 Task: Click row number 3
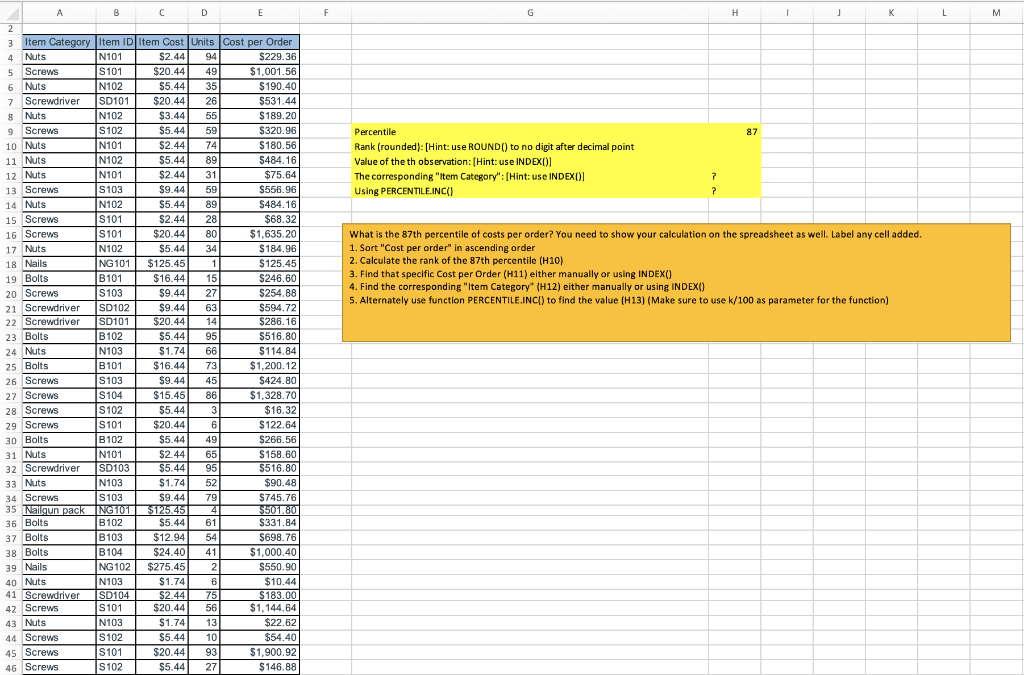[x=9, y=42]
